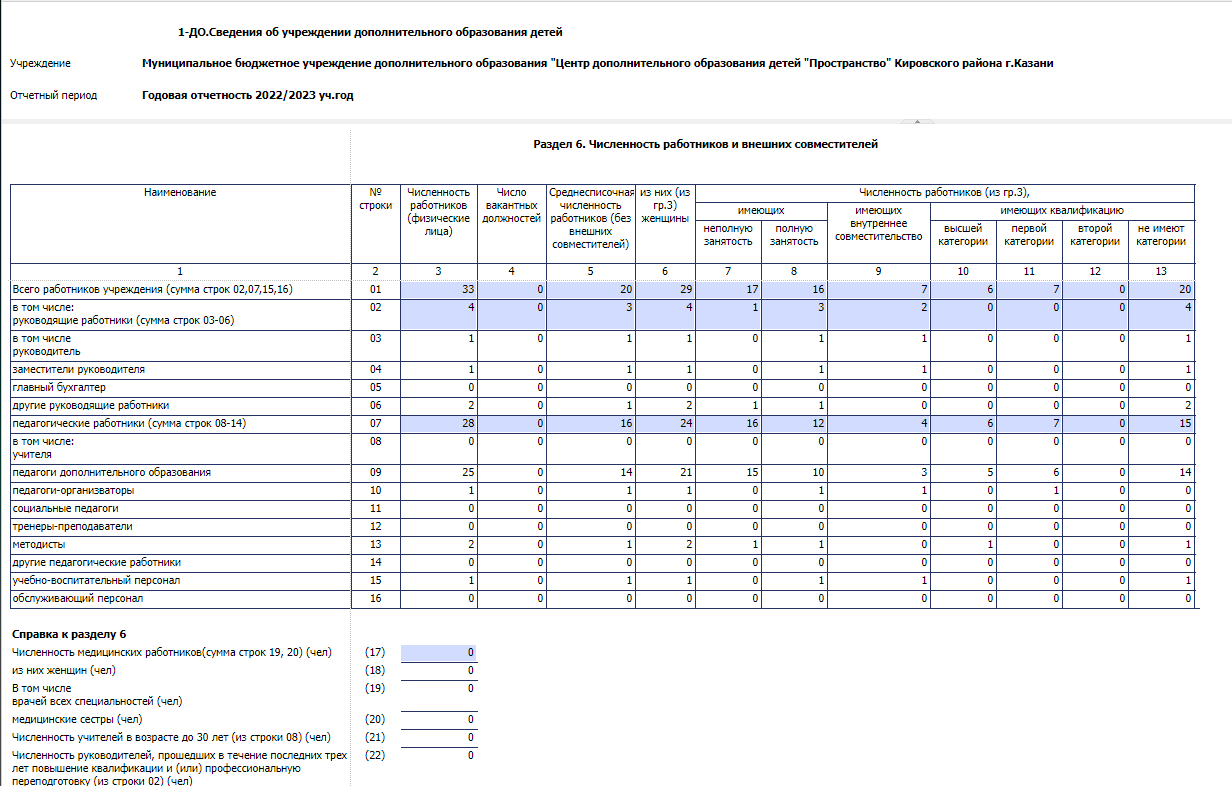
Task: Click the headcount cell for педагоги дополнительного образования
Action: tap(438, 472)
